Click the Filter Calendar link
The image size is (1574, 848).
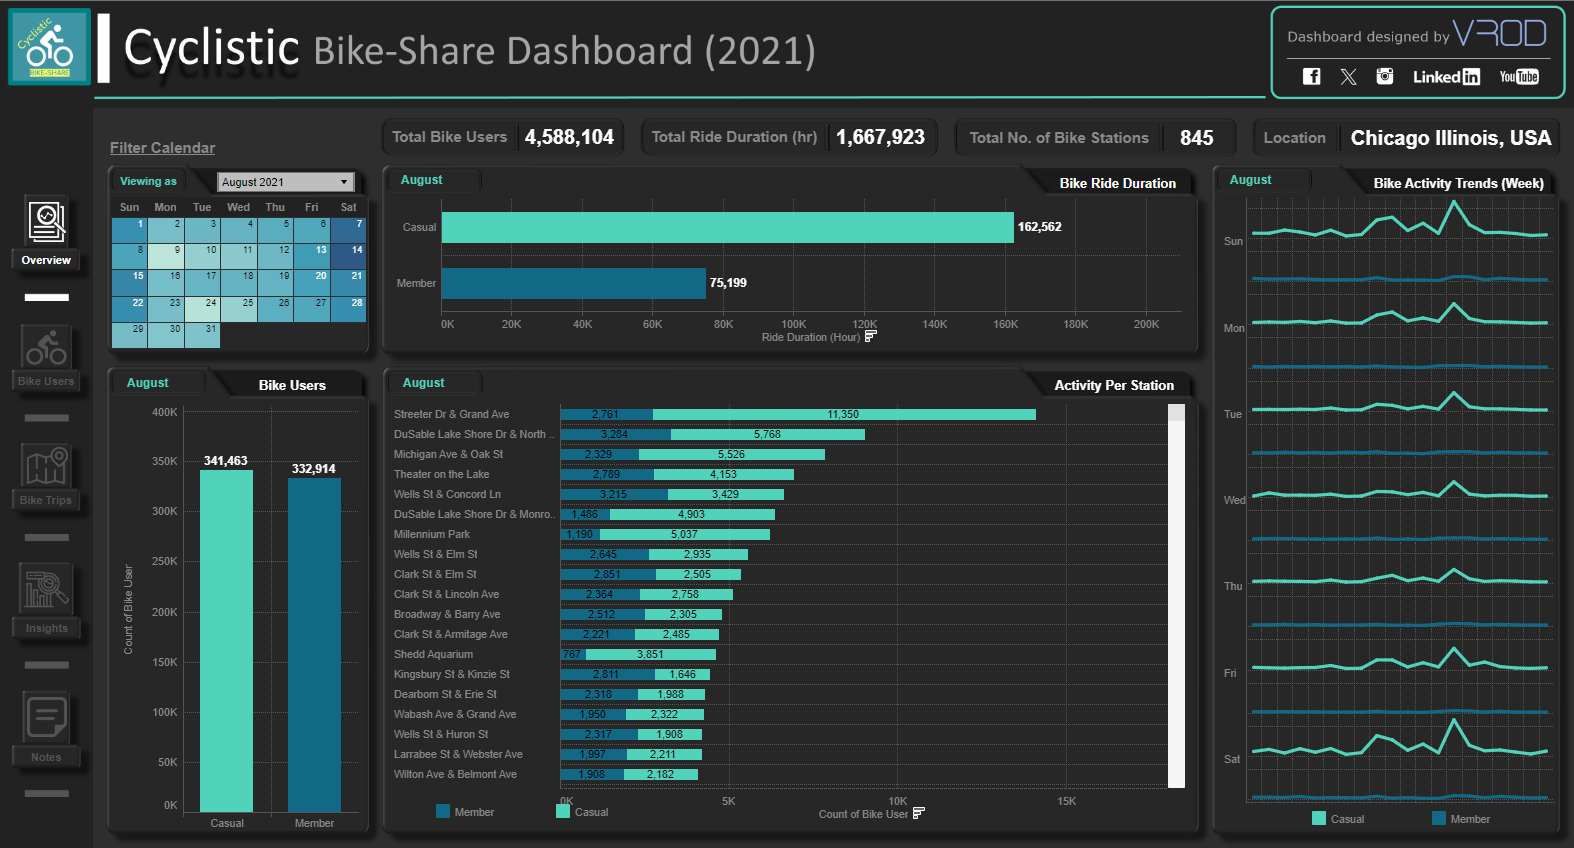tap(162, 147)
